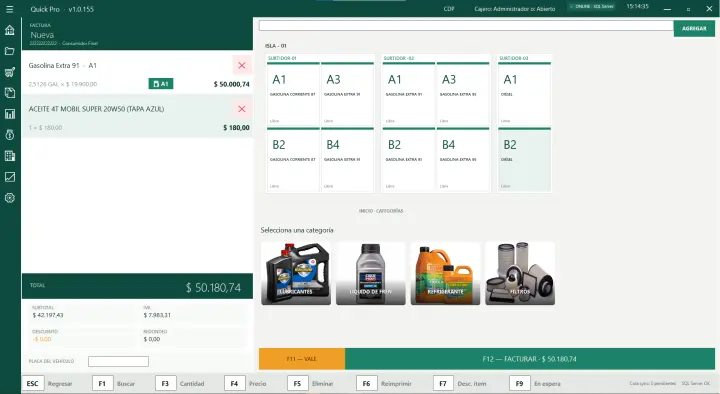Select hose A1 of Surtidor 01

293,95
